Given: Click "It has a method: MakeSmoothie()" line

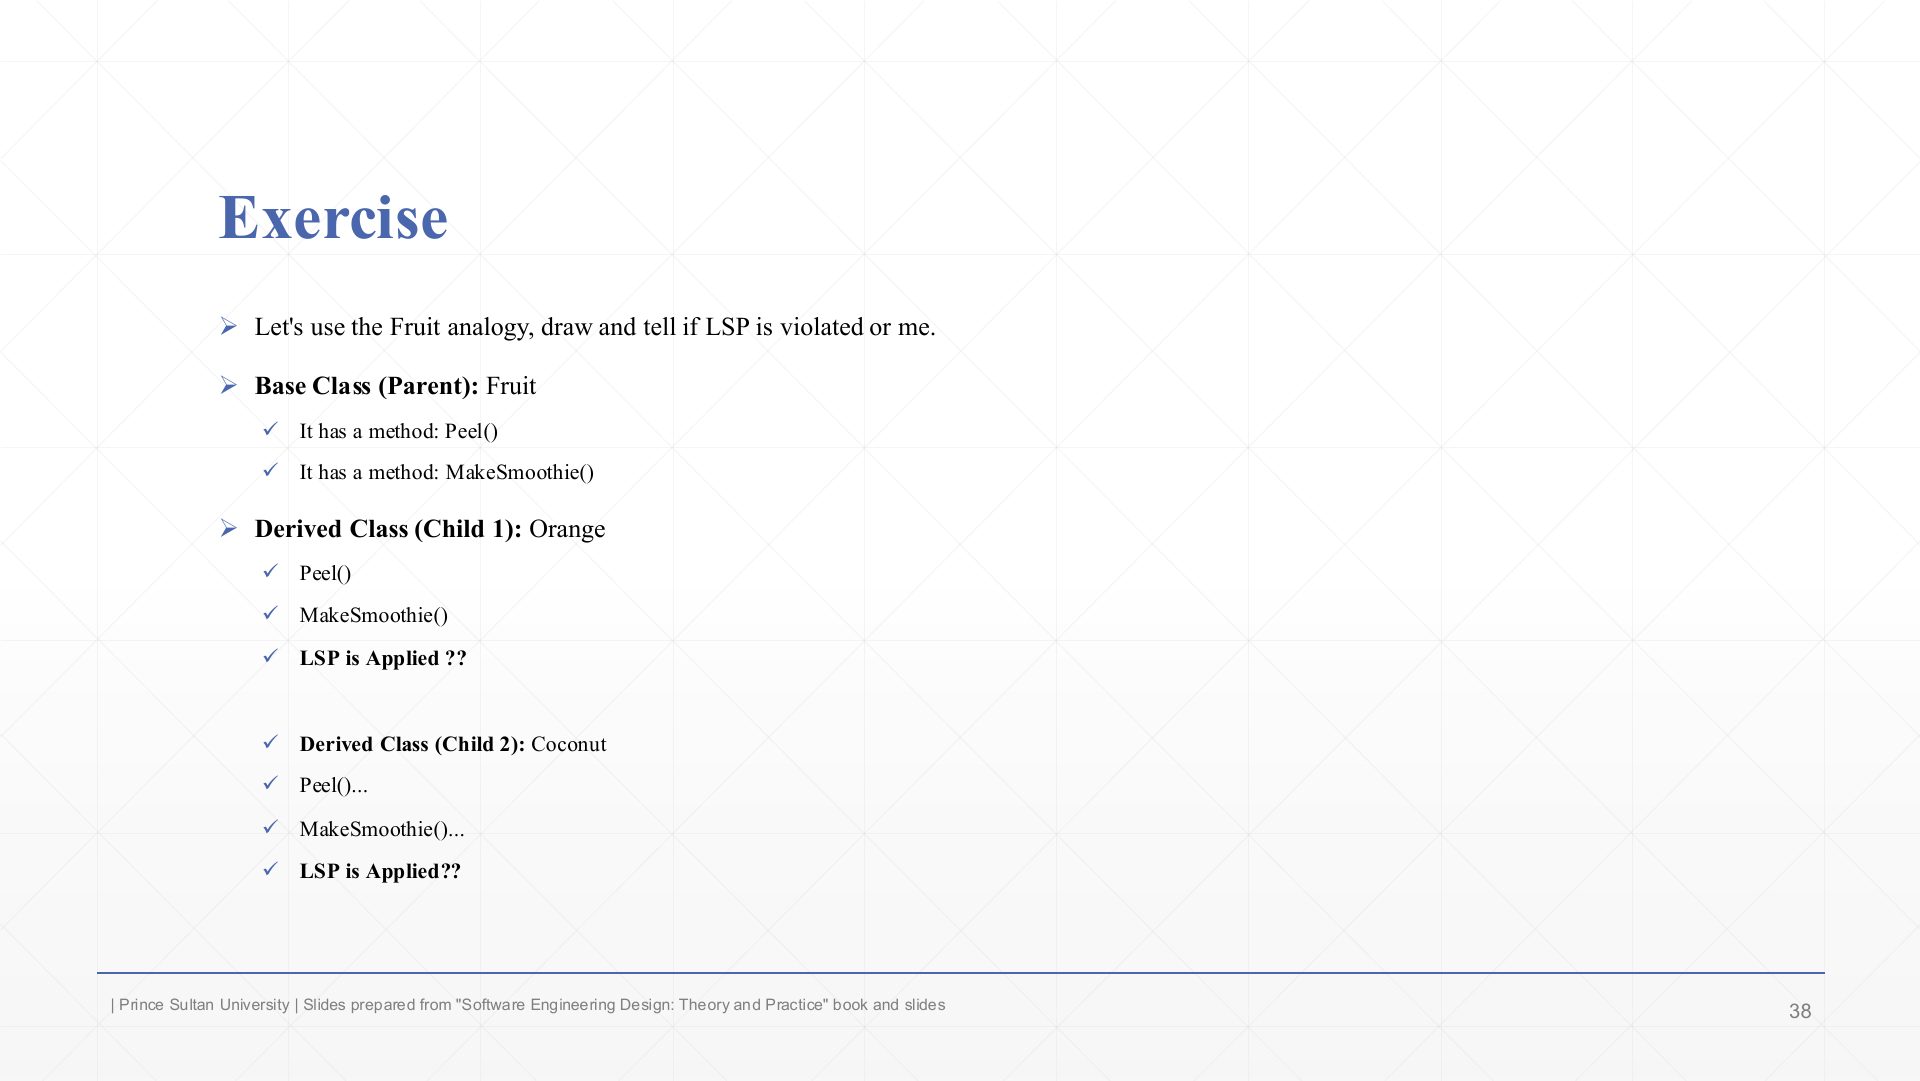Looking at the screenshot, I should [x=446, y=472].
